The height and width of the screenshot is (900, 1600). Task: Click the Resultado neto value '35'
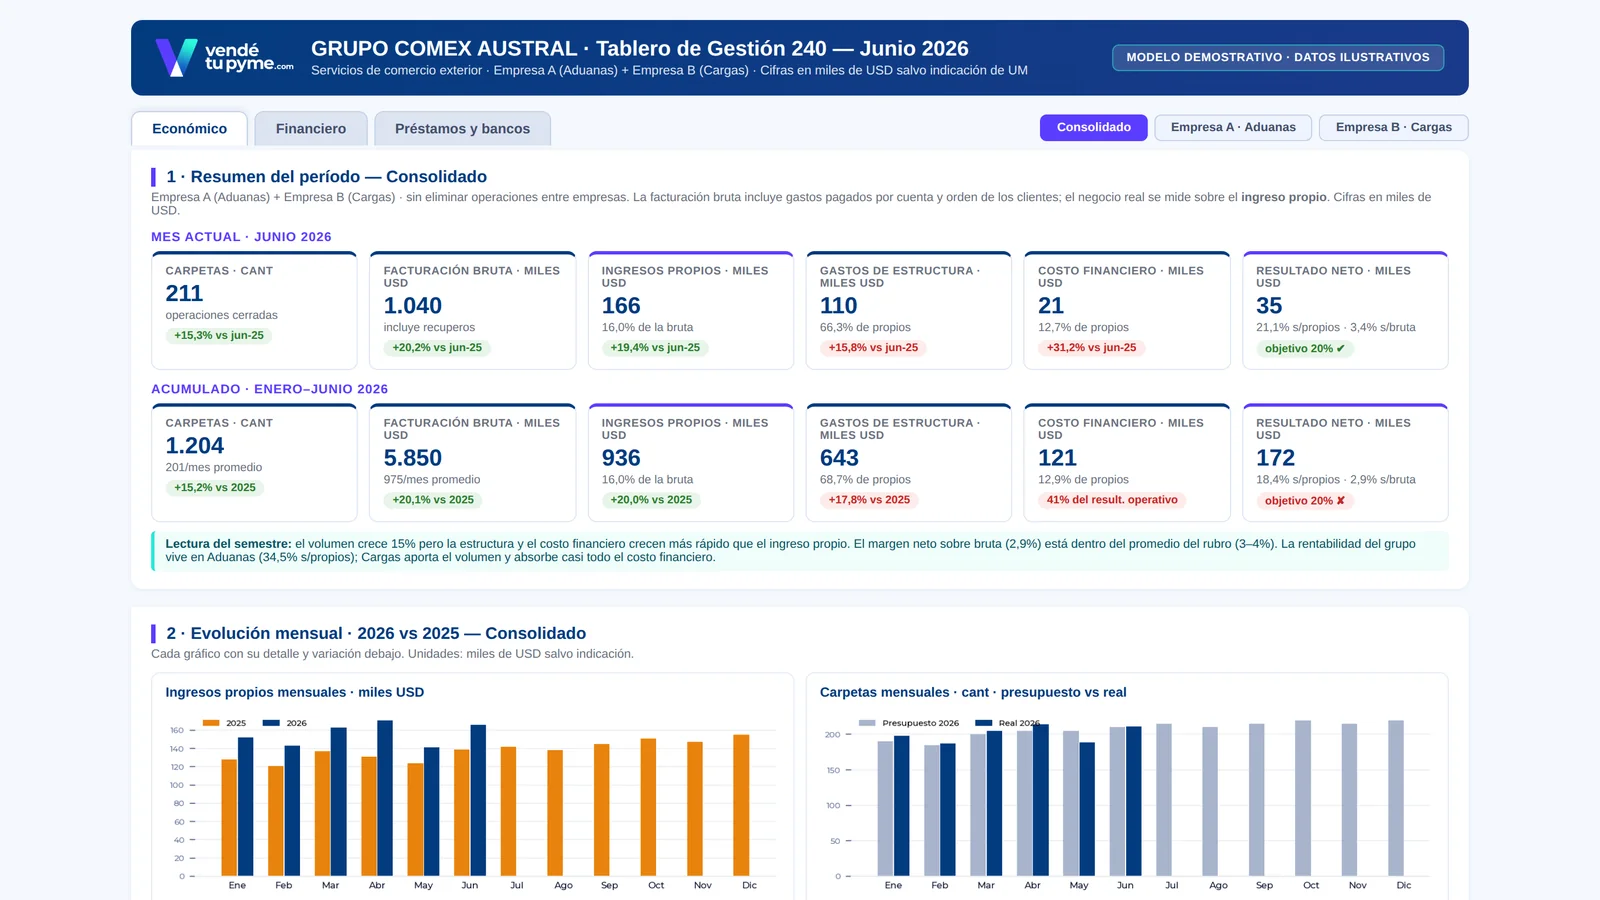tap(1269, 305)
